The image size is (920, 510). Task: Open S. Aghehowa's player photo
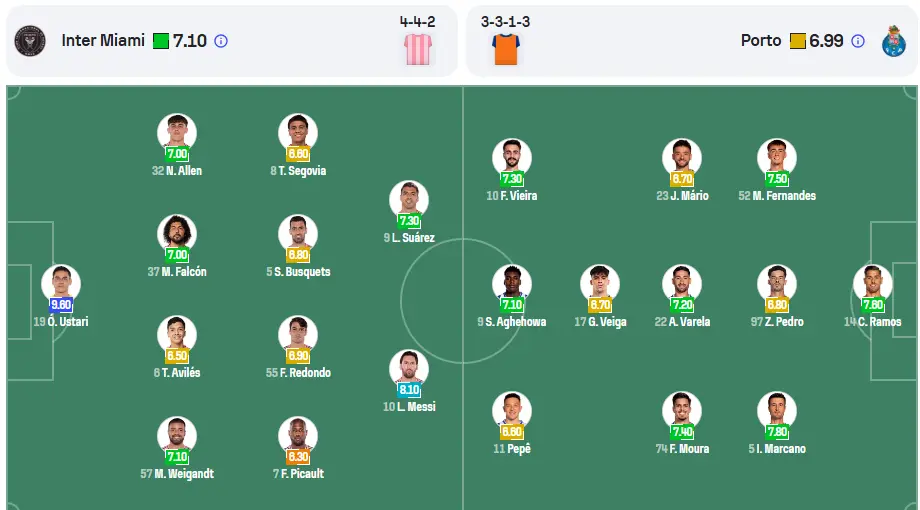point(512,284)
